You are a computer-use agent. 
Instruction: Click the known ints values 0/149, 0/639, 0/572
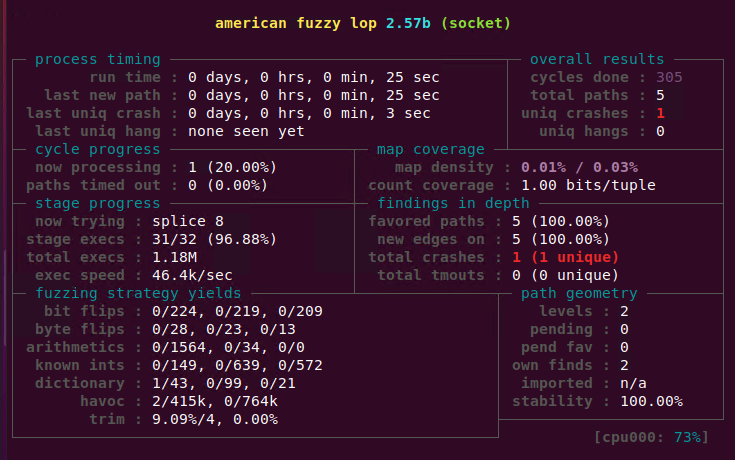click(237, 365)
